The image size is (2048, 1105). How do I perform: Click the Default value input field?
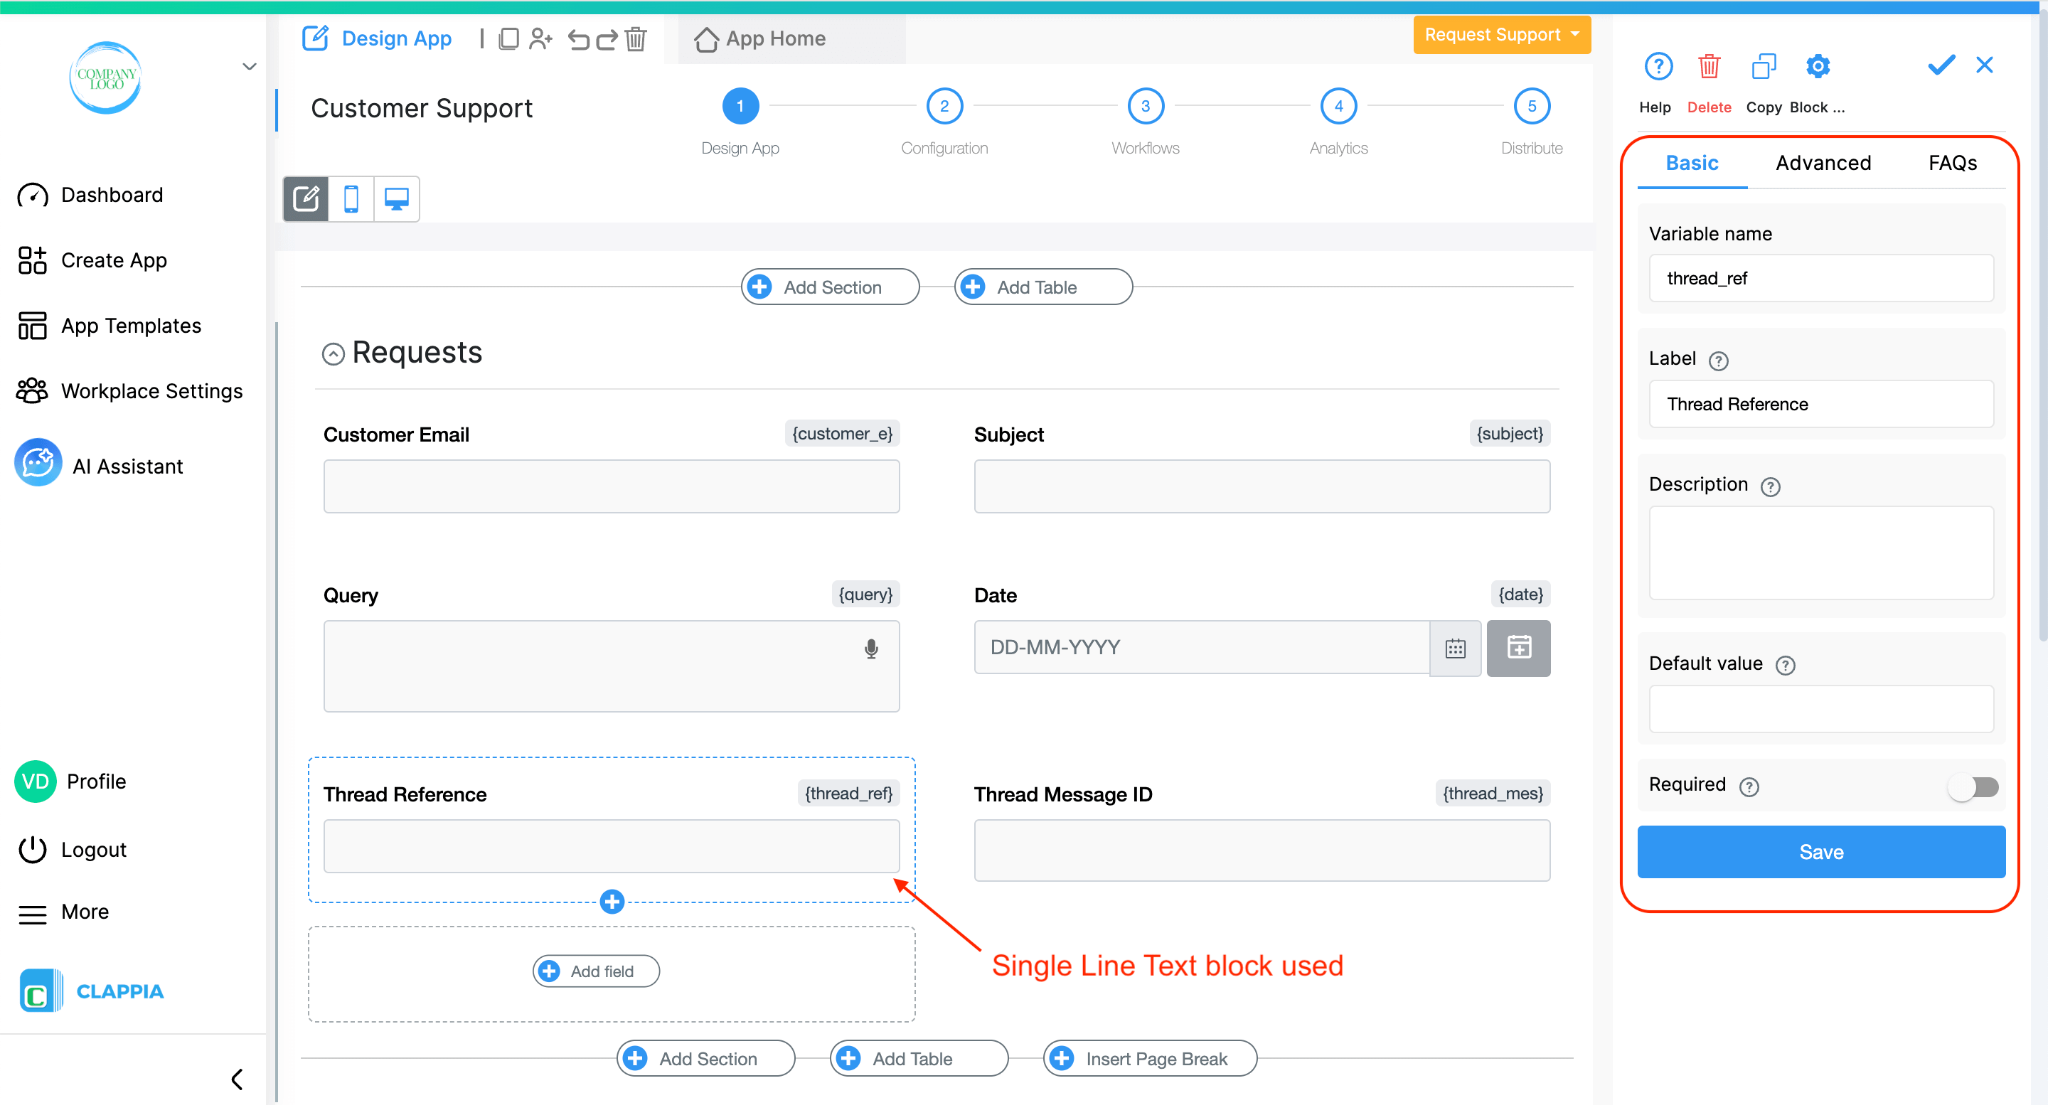[x=1820, y=709]
